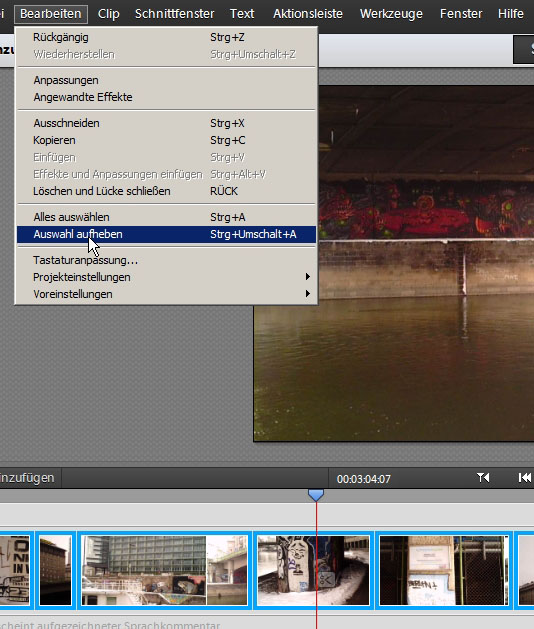The image size is (534, 629).
Task: Go to the previous edit point
Action: [x=525, y=478]
